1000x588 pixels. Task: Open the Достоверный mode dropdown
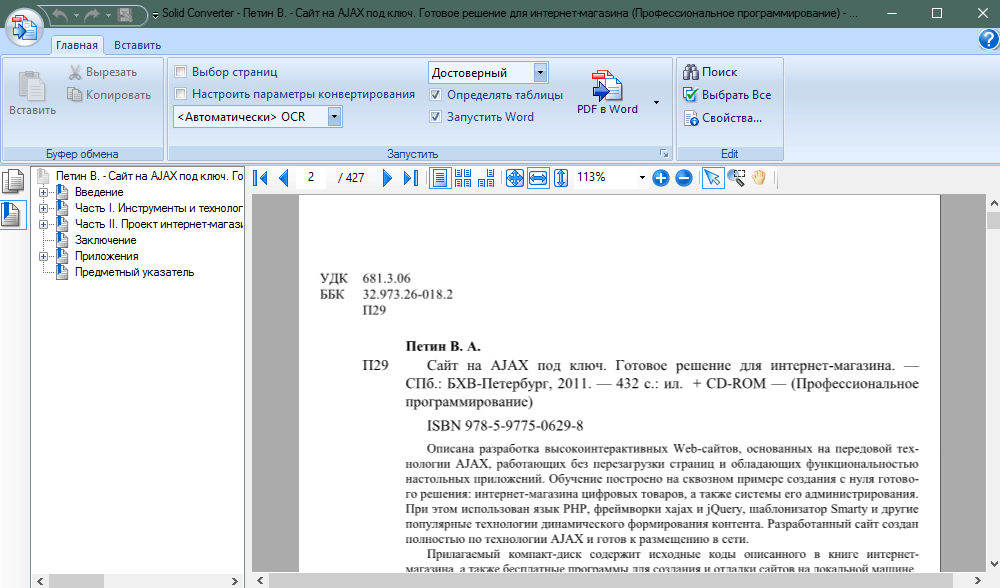[540, 72]
